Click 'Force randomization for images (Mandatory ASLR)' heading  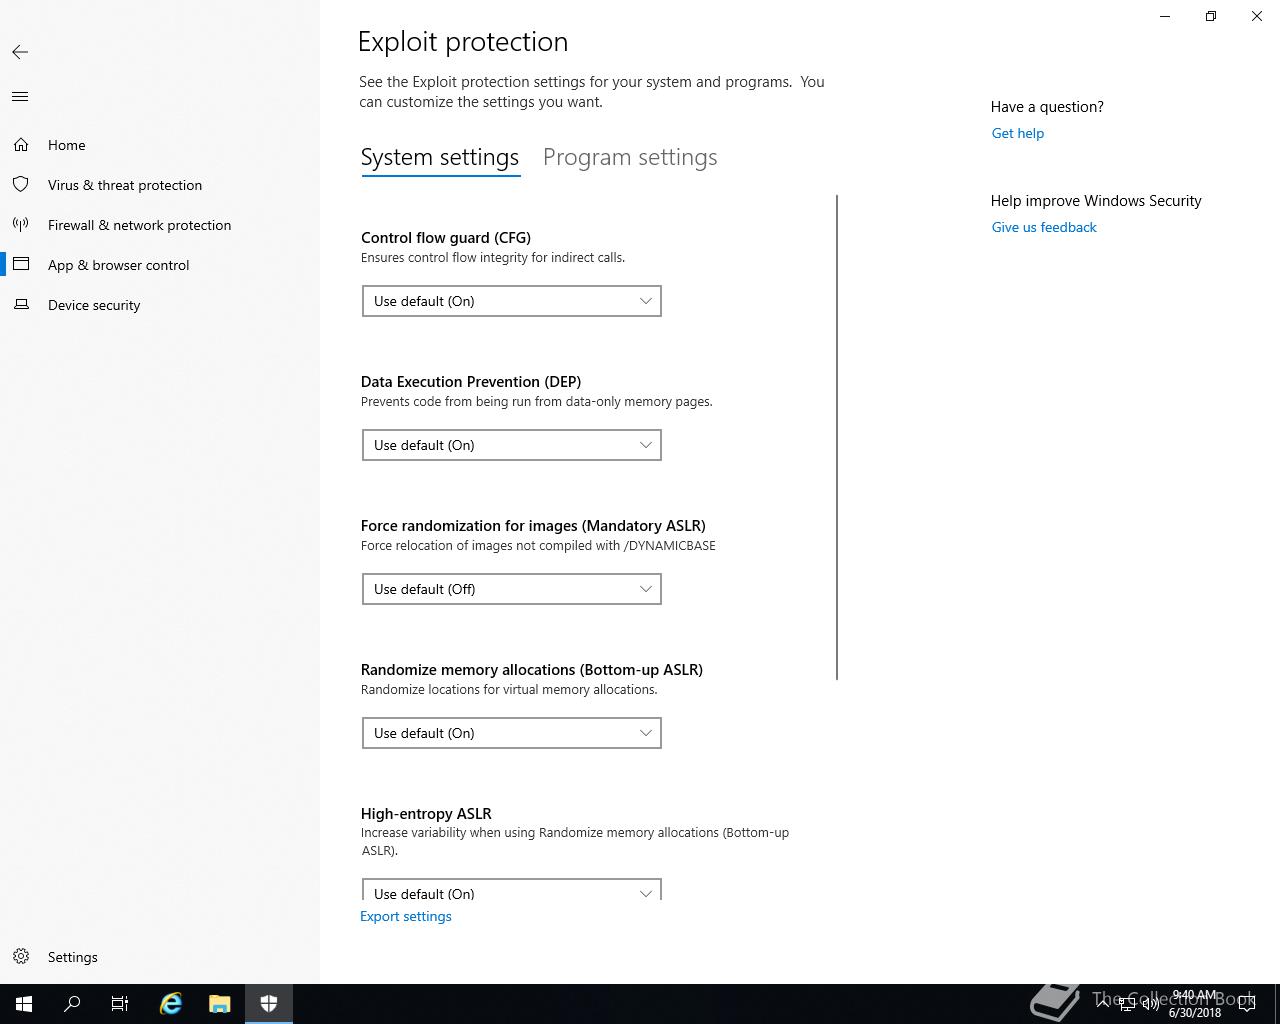point(533,526)
